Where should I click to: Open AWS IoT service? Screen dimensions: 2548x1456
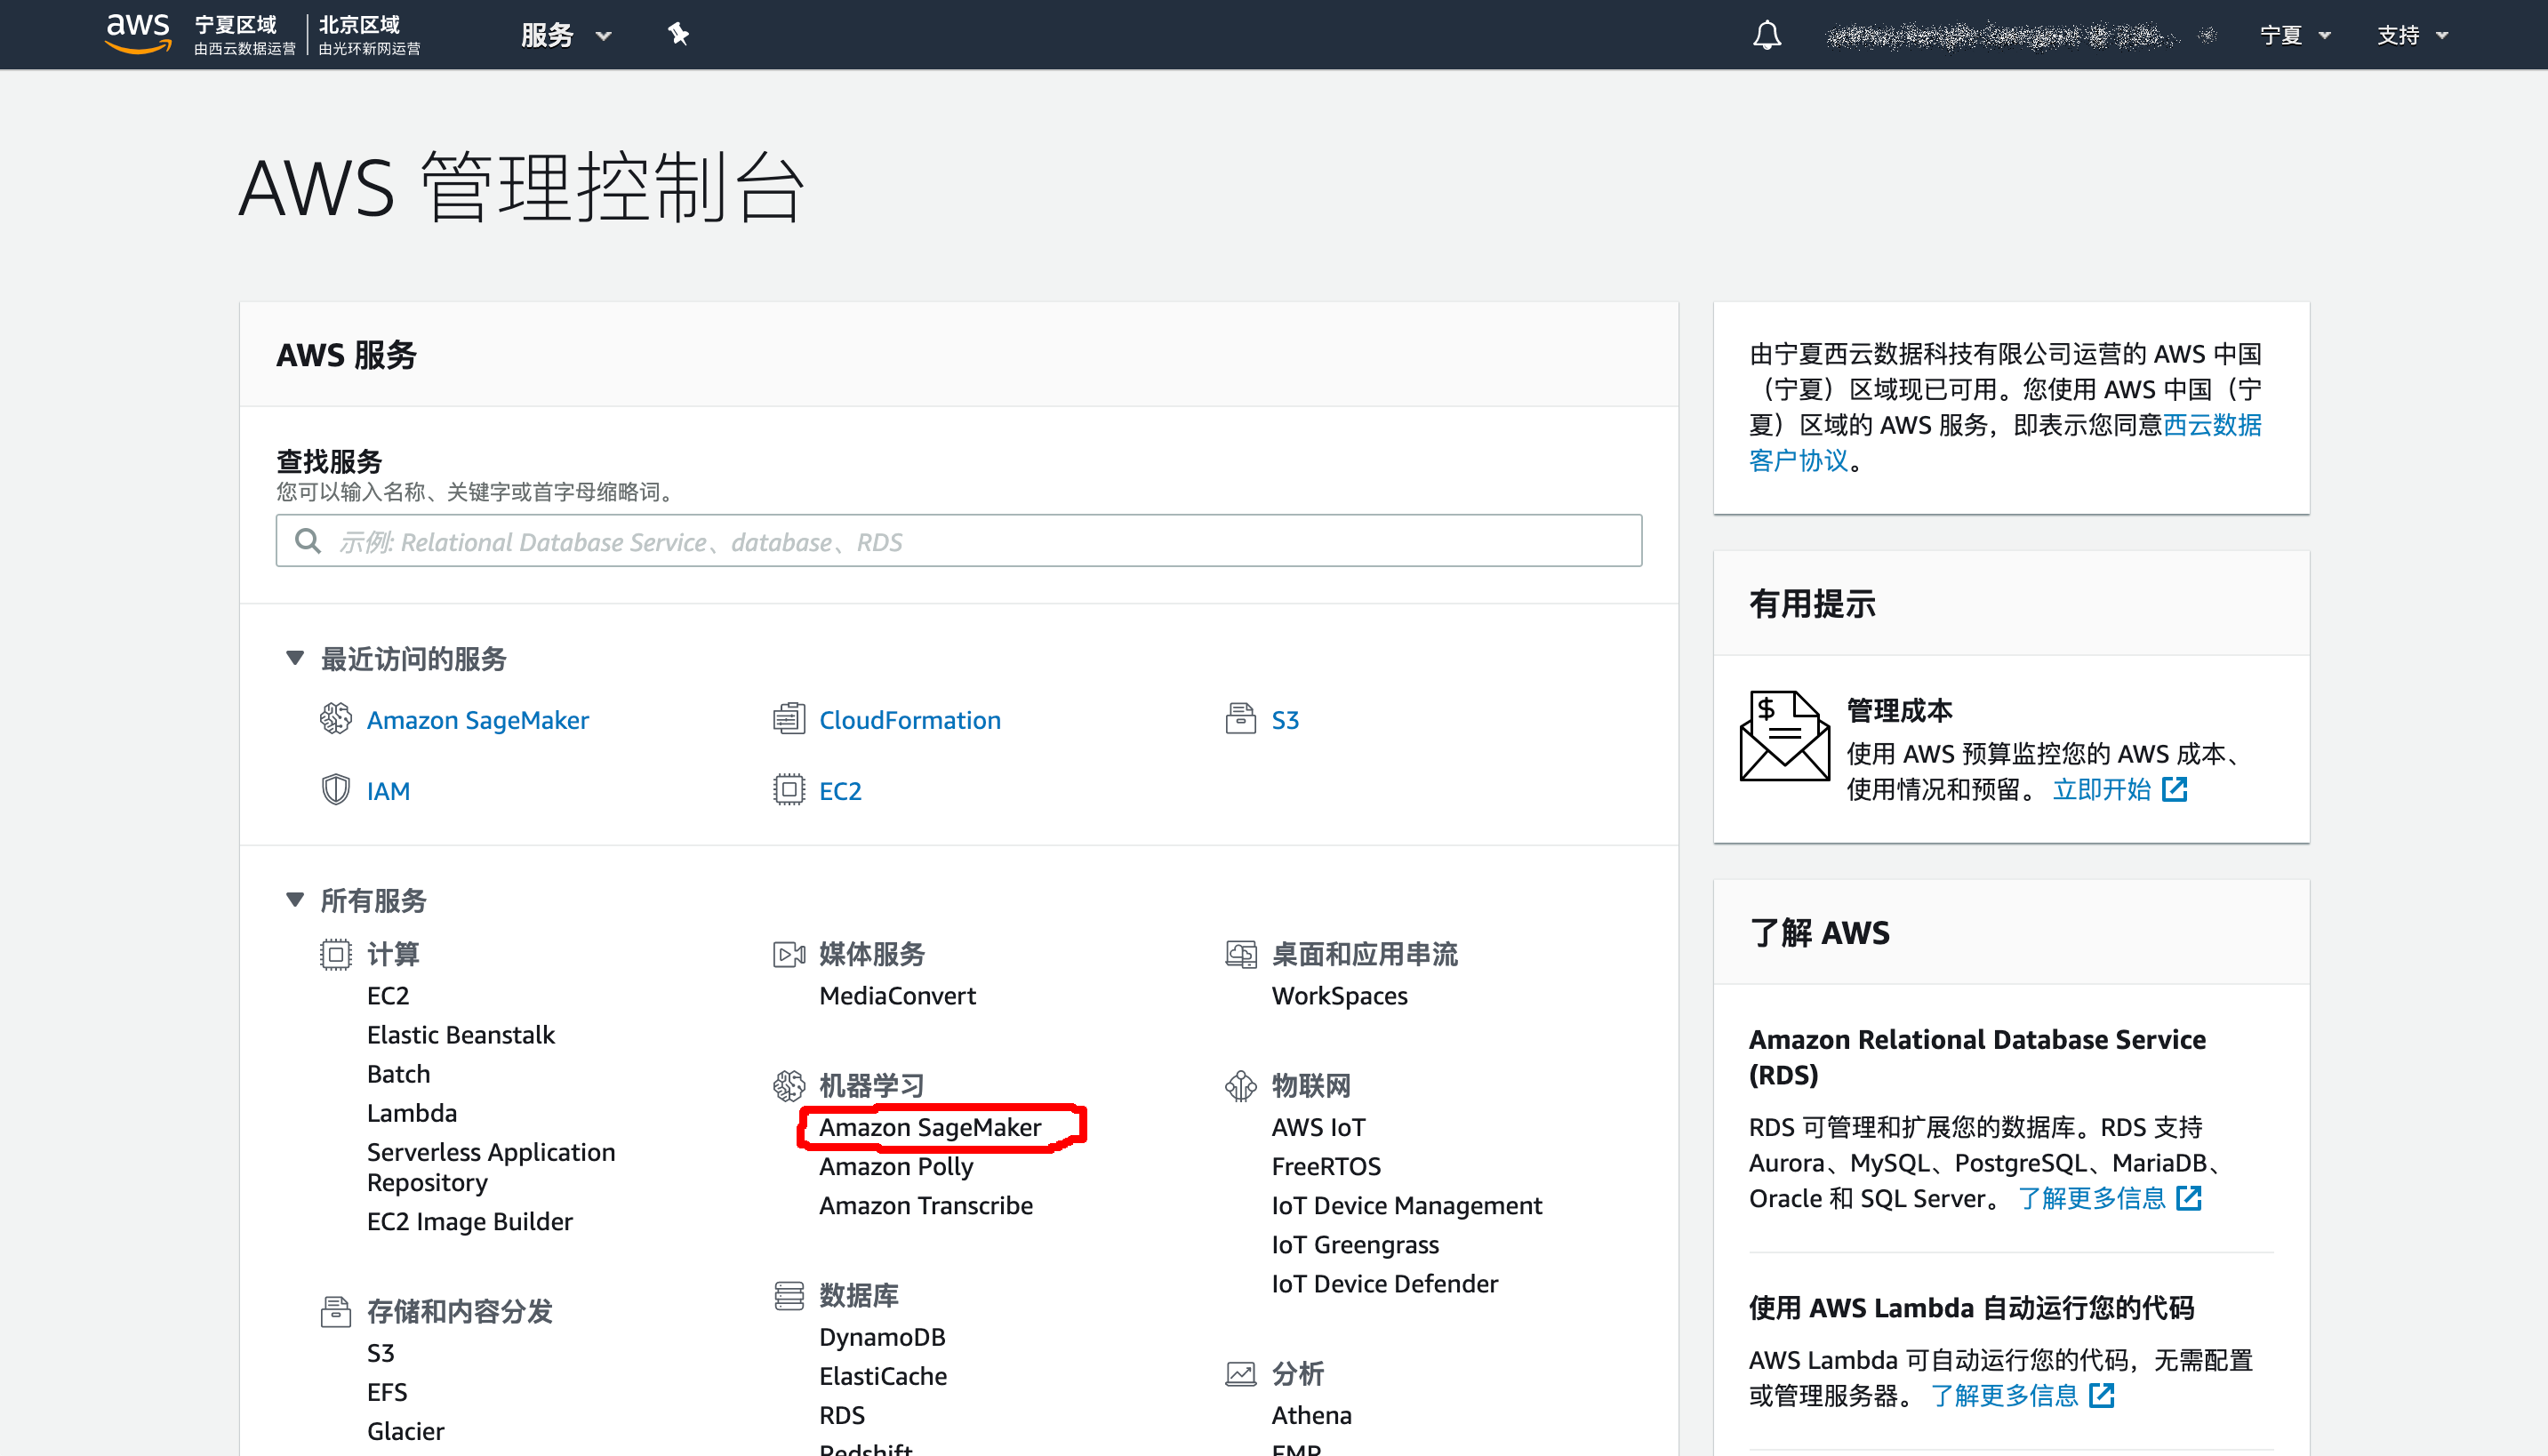click(x=1318, y=1128)
